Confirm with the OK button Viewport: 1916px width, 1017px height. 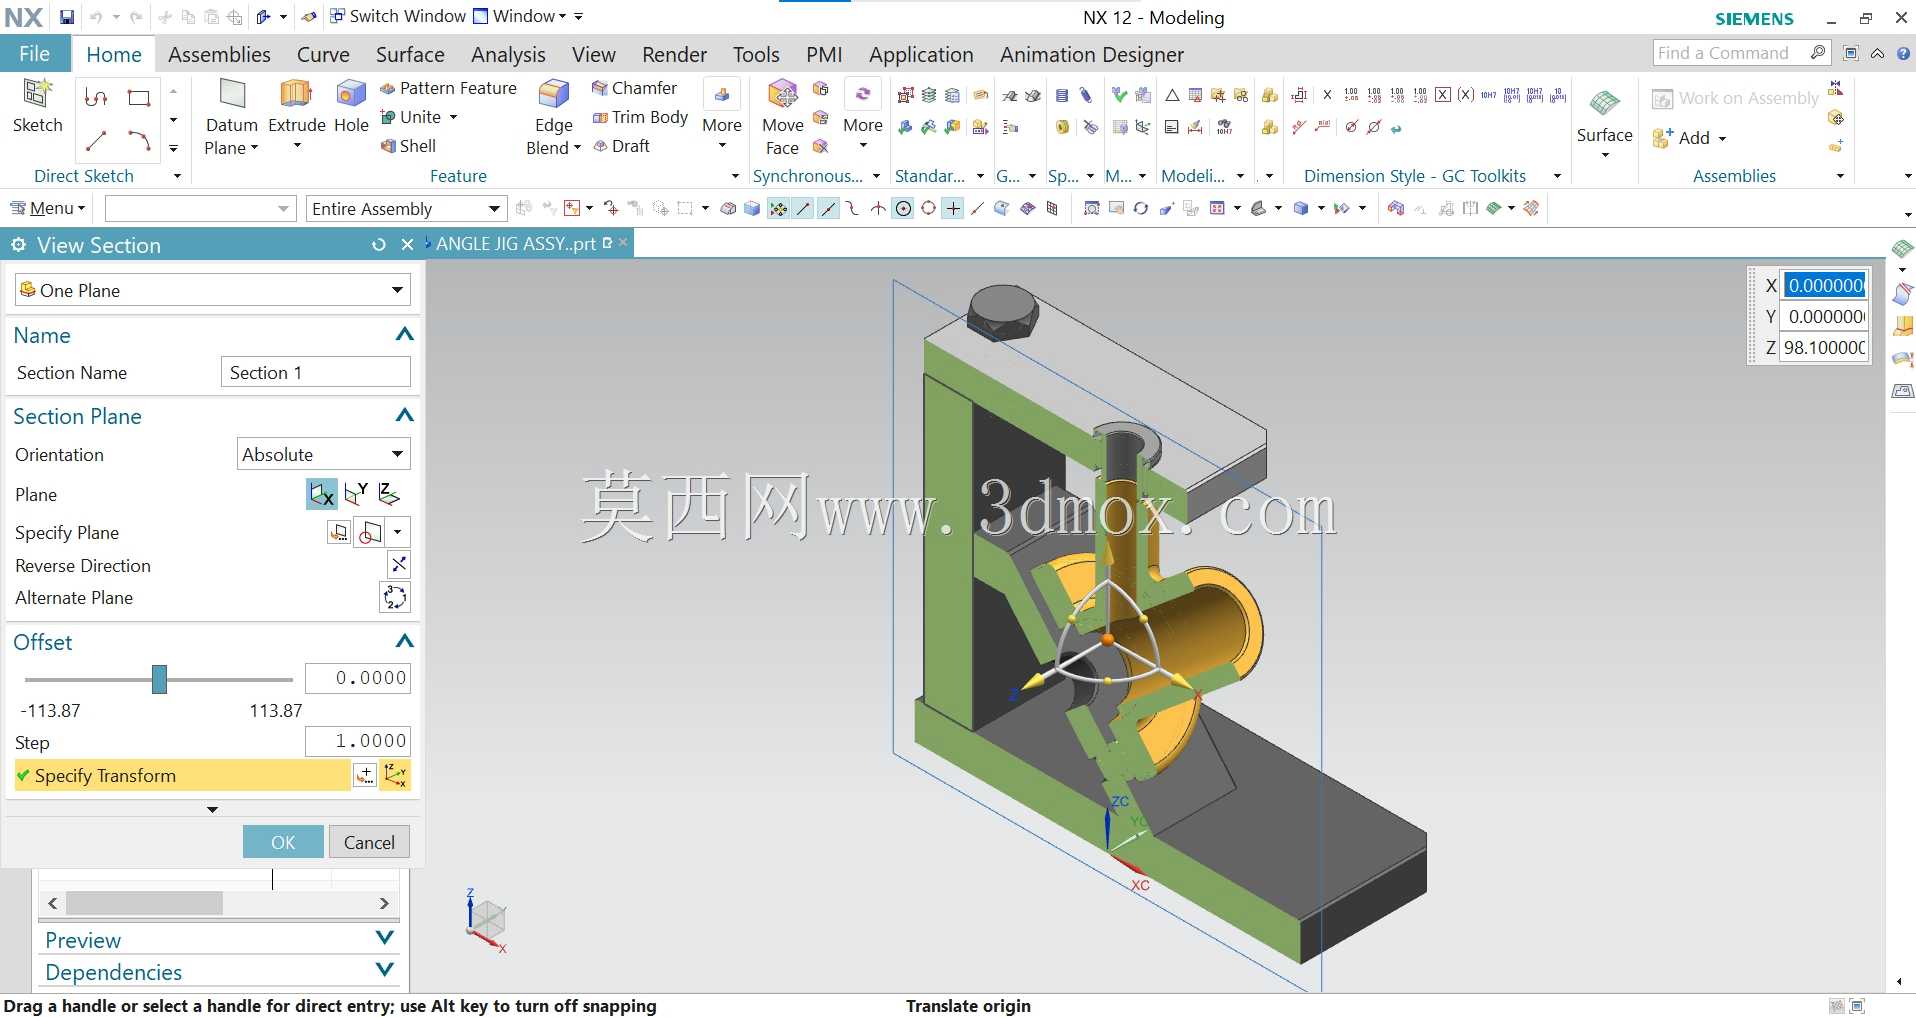(x=283, y=842)
